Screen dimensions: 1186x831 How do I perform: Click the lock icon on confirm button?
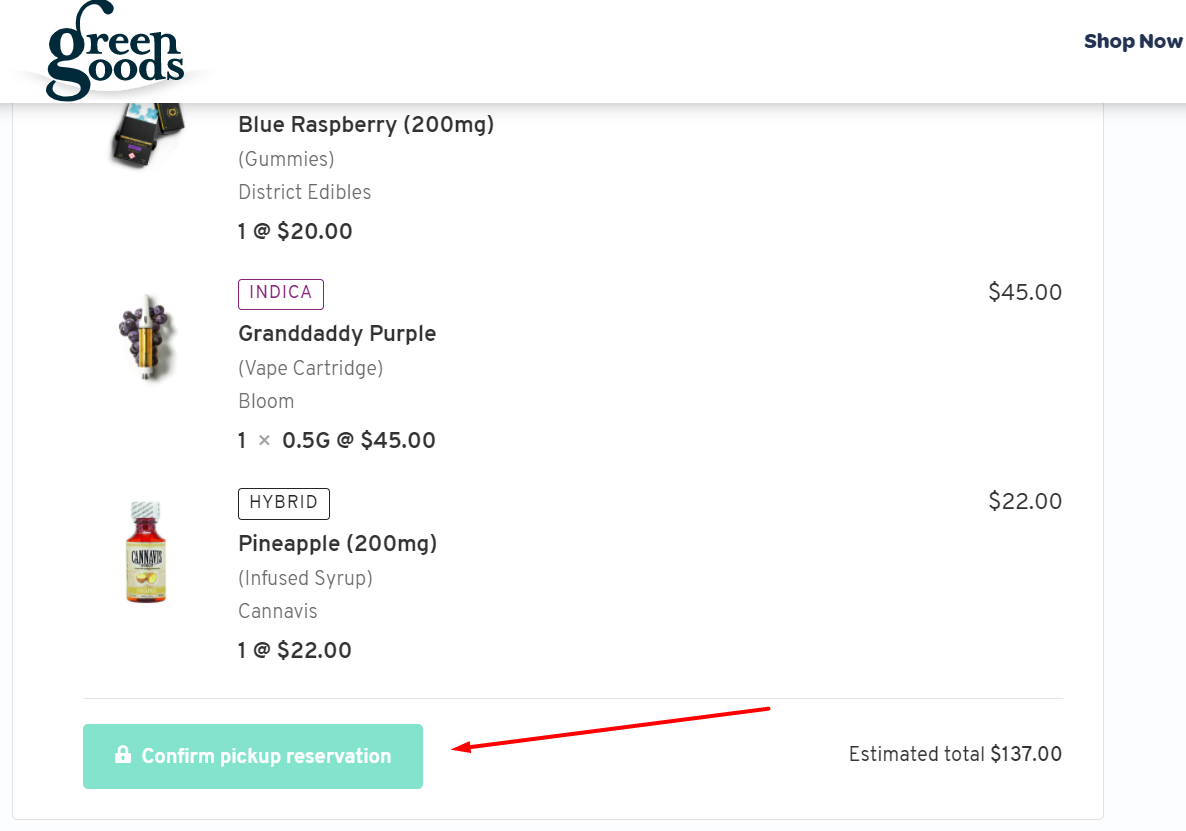point(124,756)
